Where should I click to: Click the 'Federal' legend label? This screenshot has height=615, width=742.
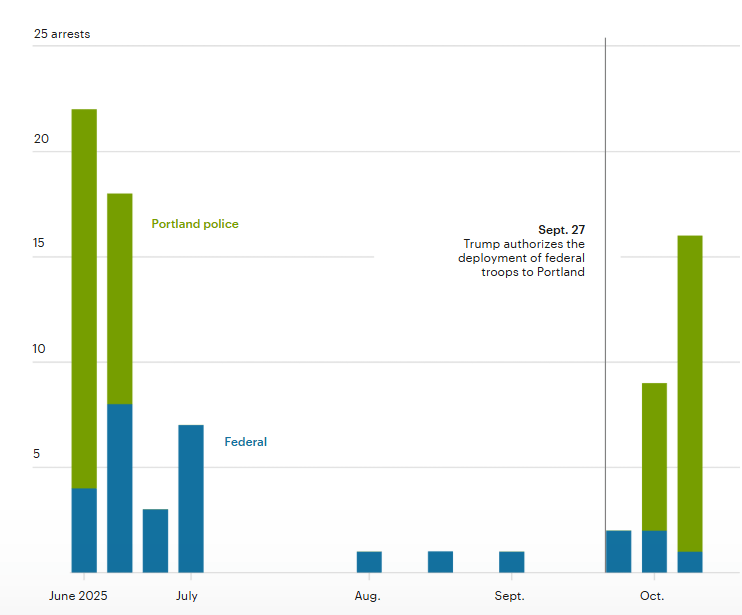pos(245,442)
